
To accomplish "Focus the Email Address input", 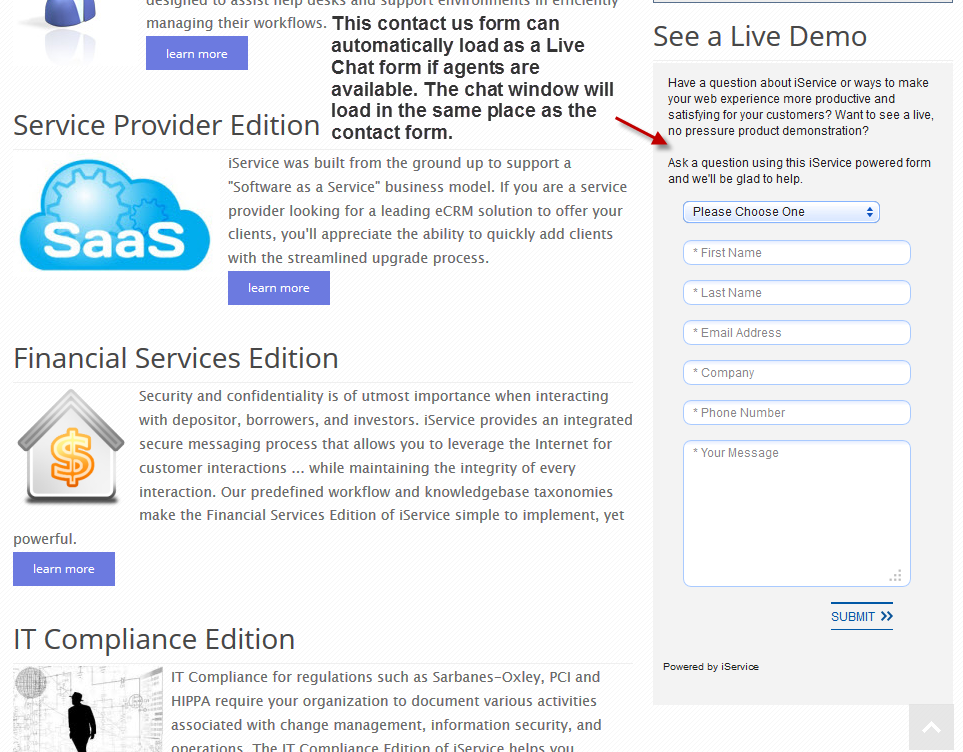I will pyautogui.click(x=796, y=333).
